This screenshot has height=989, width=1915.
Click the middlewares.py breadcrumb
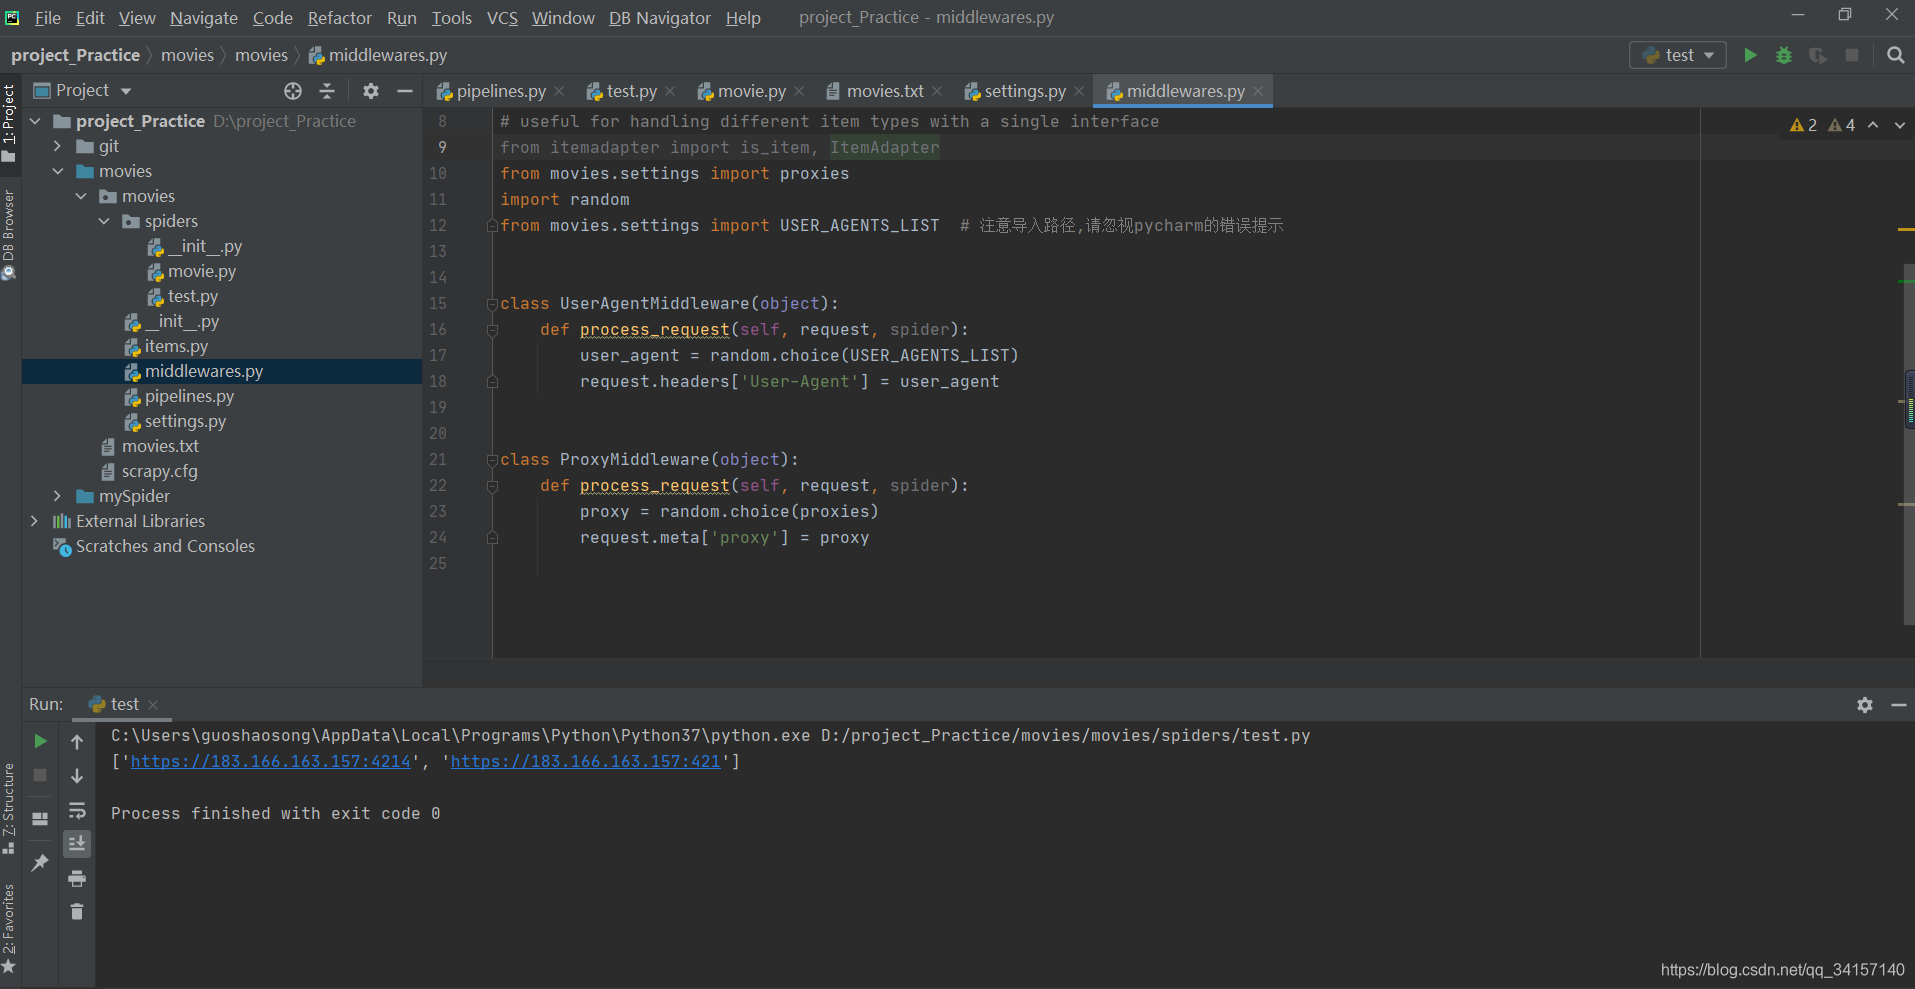point(377,55)
